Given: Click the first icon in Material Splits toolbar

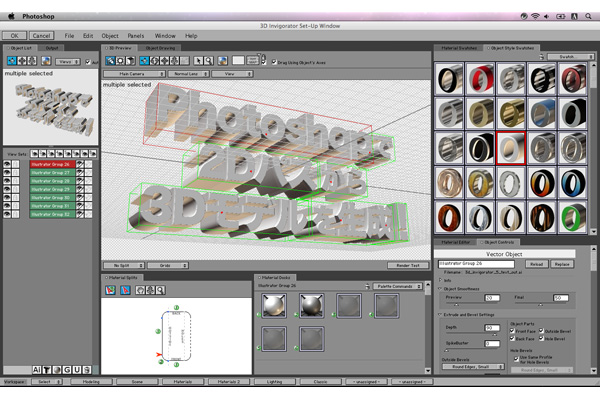Looking at the screenshot, I should [x=110, y=291].
